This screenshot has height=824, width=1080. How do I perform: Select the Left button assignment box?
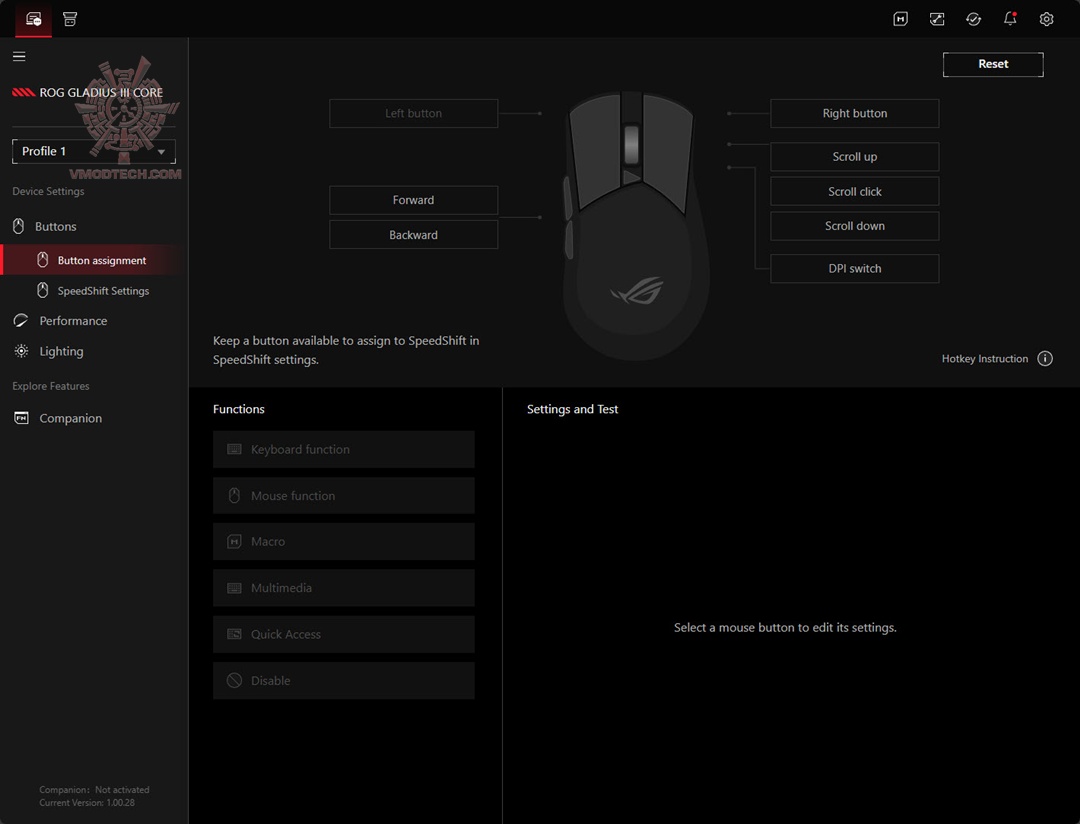[x=413, y=114]
